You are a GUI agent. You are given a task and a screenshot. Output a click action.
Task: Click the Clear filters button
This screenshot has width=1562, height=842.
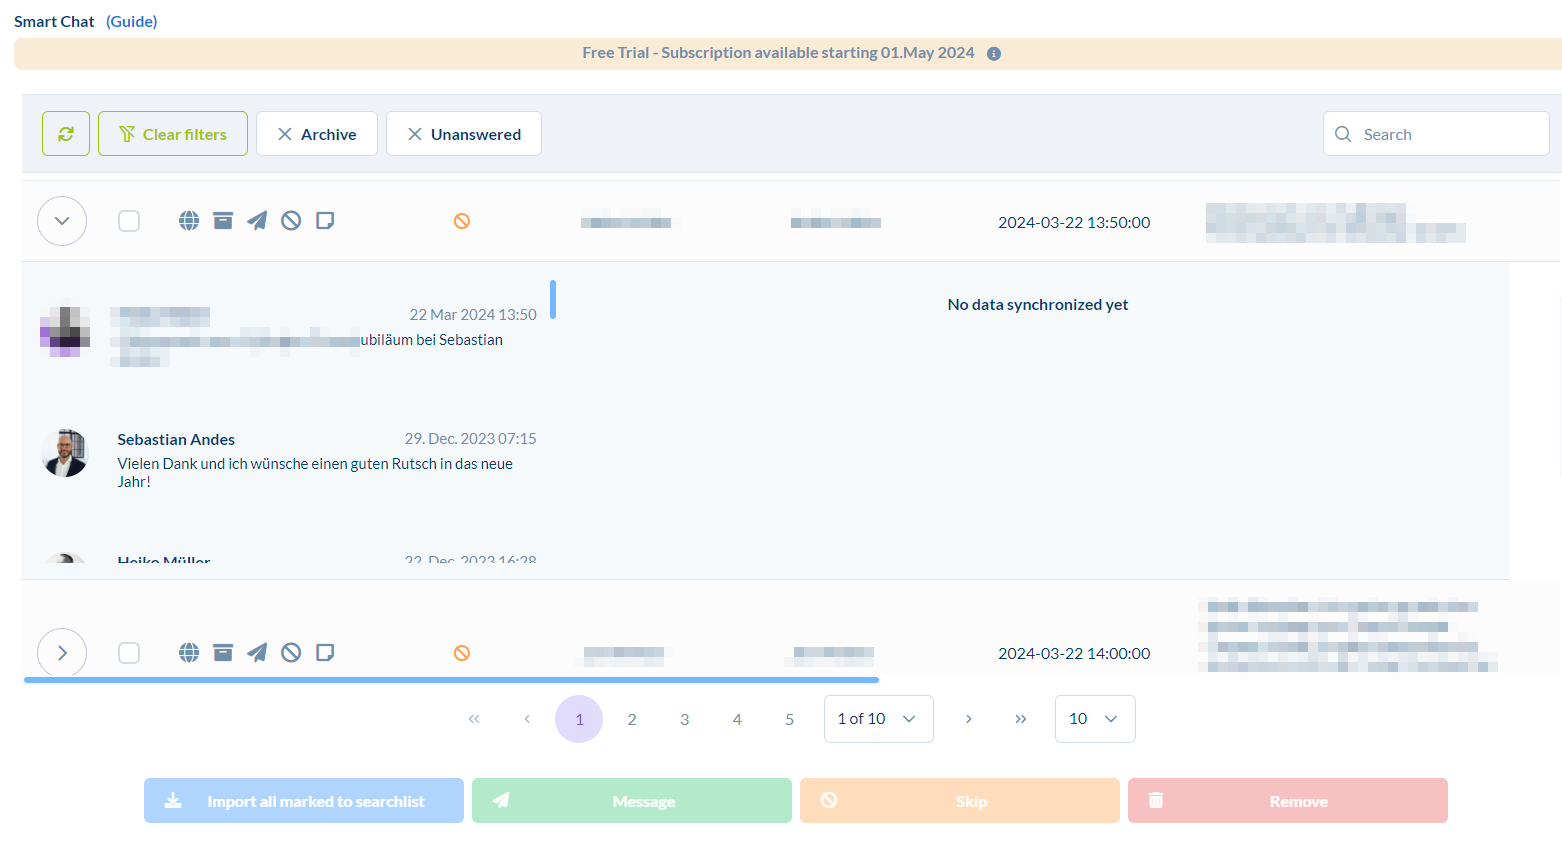[x=173, y=134]
